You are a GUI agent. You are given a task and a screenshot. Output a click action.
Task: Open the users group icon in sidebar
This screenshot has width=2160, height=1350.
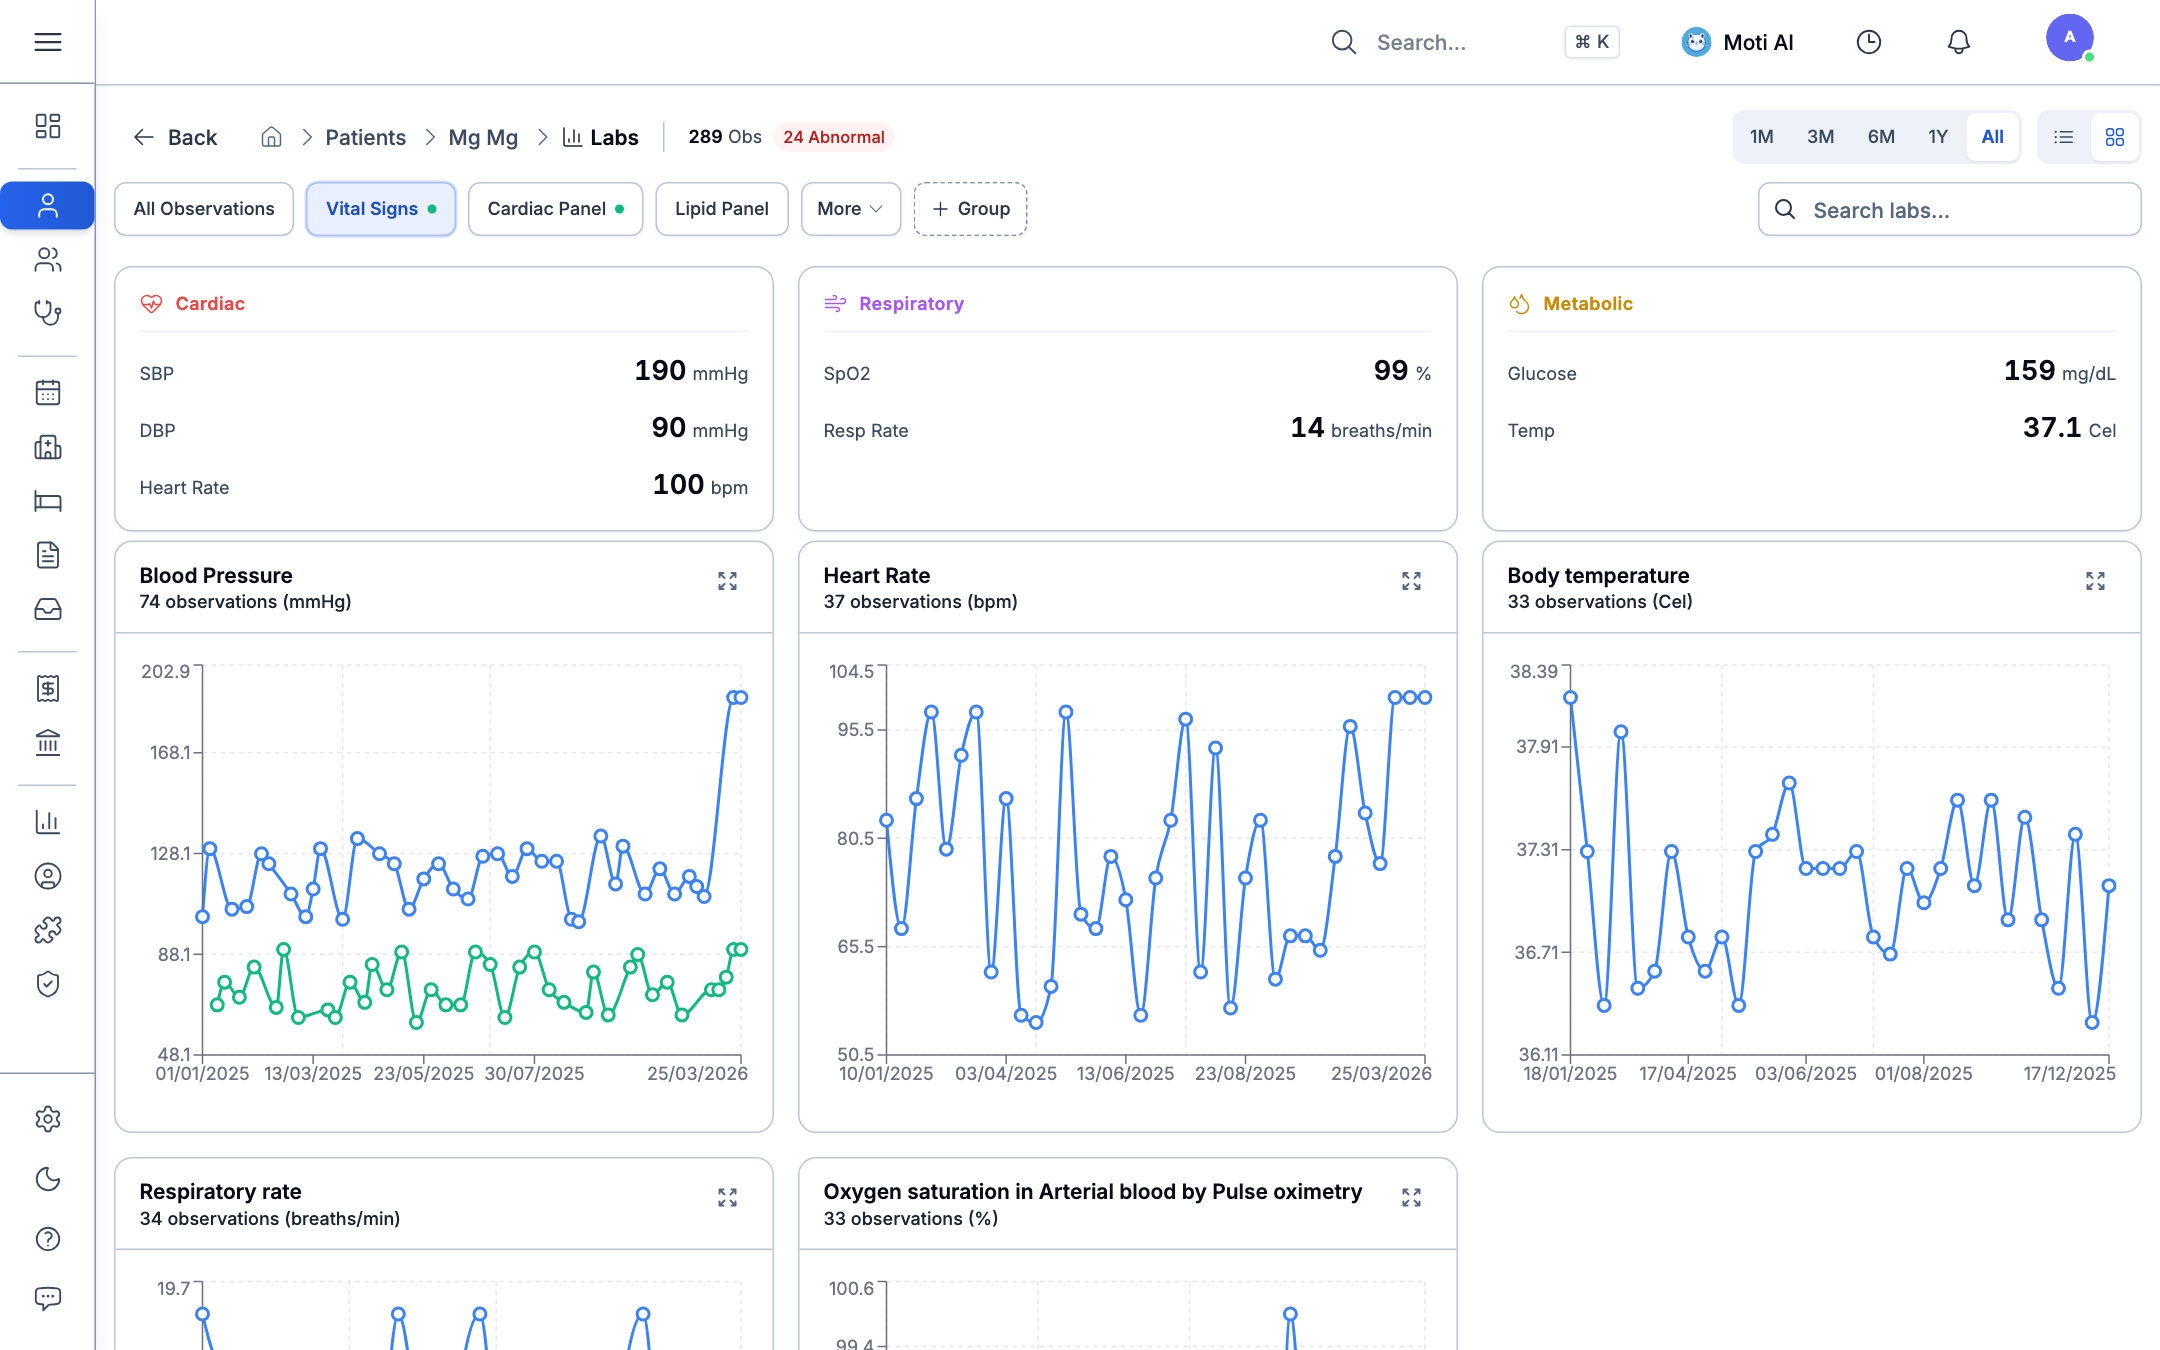[x=48, y=260]
